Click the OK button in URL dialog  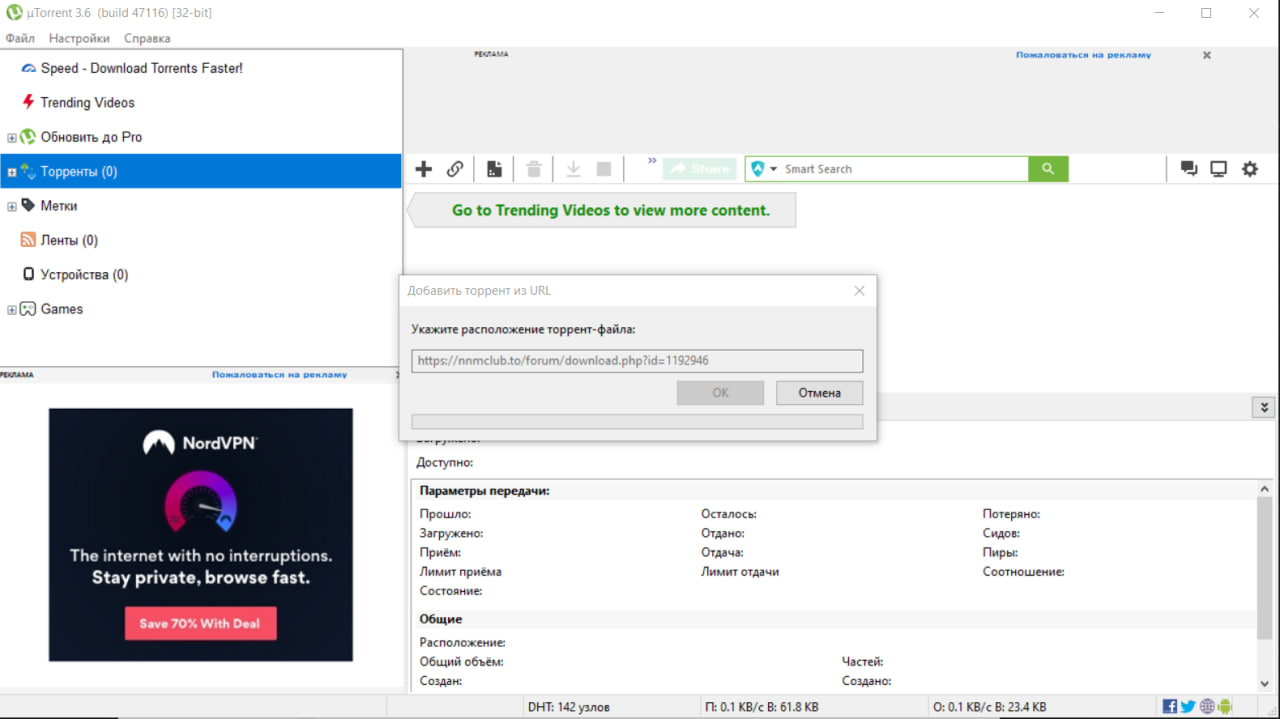click(720, 393)
